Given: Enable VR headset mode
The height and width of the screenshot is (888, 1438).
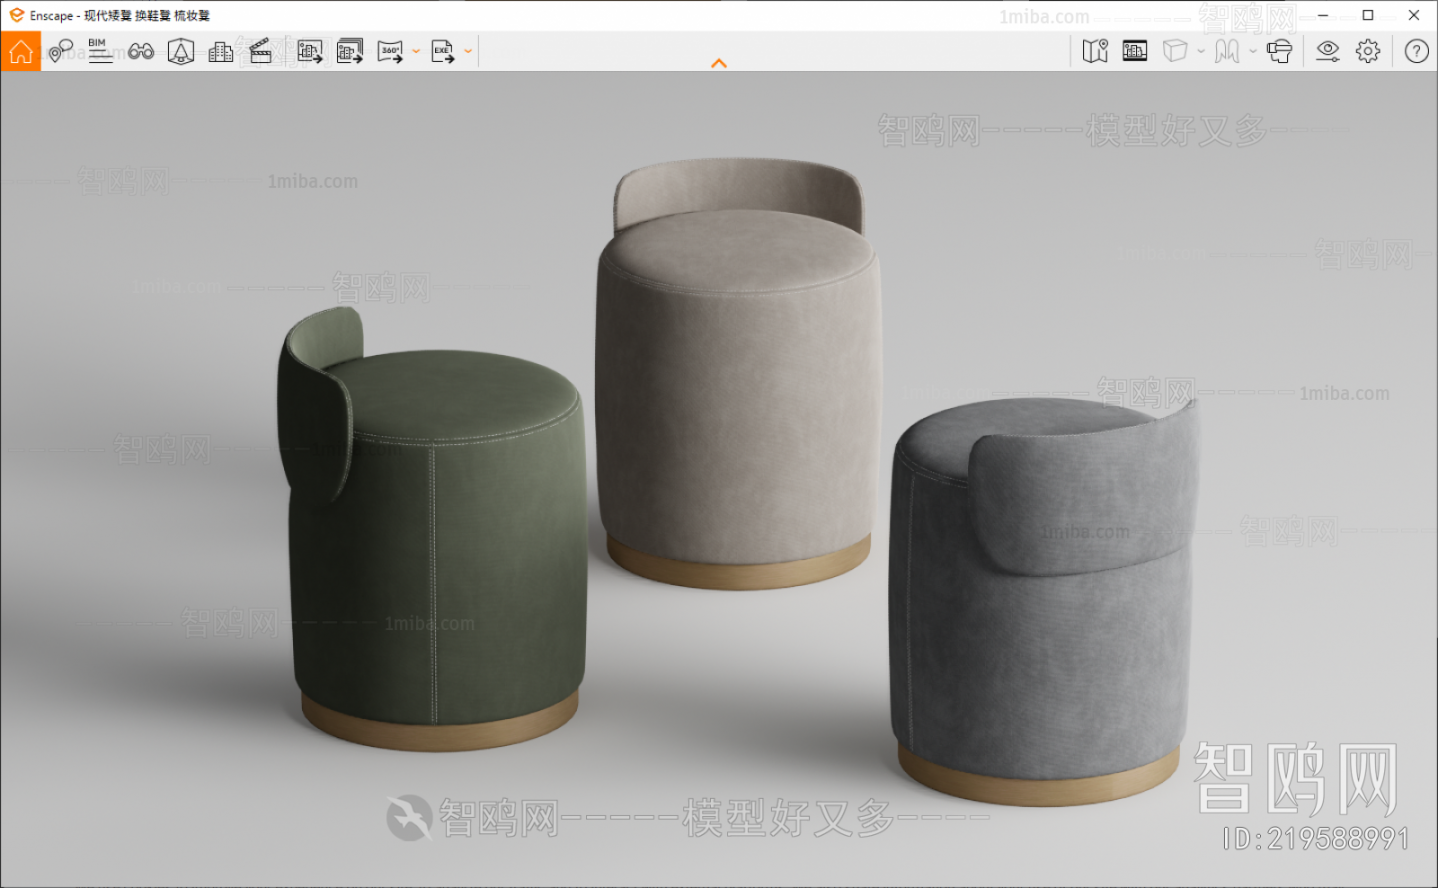Looking at the screenshot, I should coord(1279,51).
